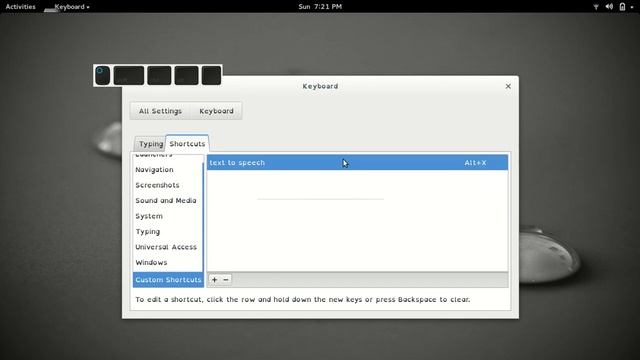640x360 pixels.
Task: Select the Screenshots shortcut category
Action: [x=167, y=185]
